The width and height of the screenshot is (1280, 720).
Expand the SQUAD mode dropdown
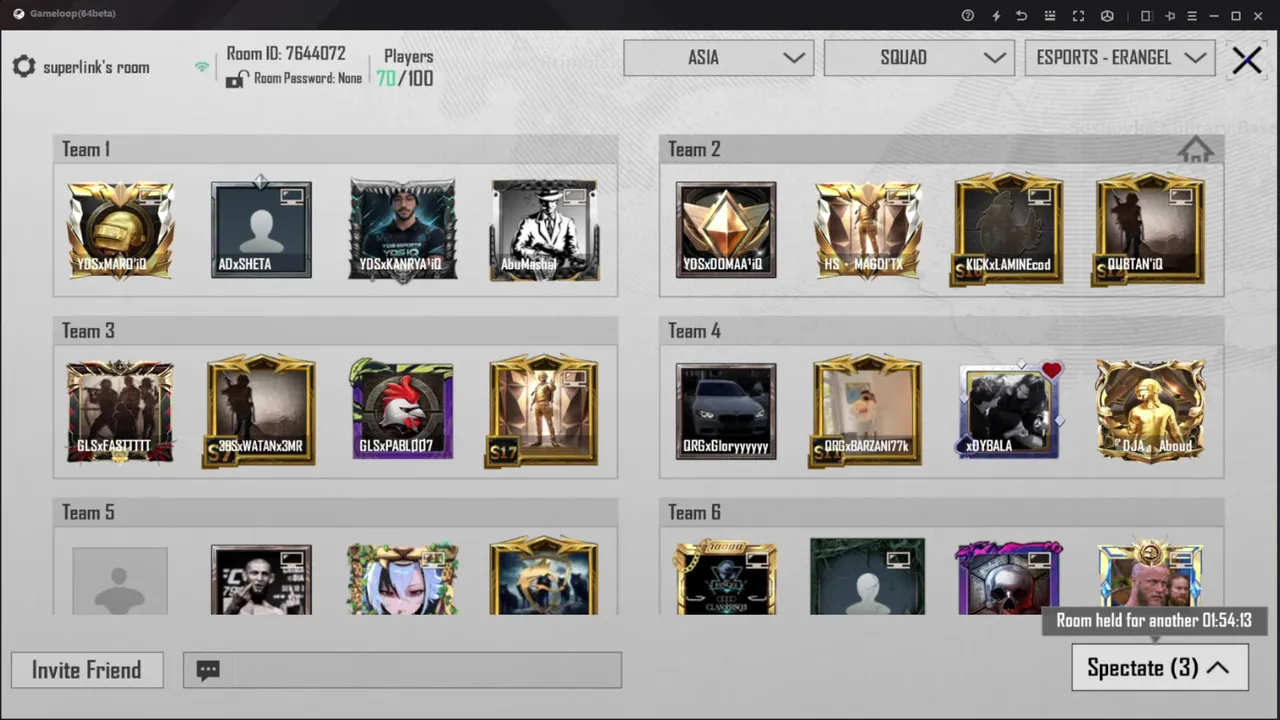[x=919, y=57]
